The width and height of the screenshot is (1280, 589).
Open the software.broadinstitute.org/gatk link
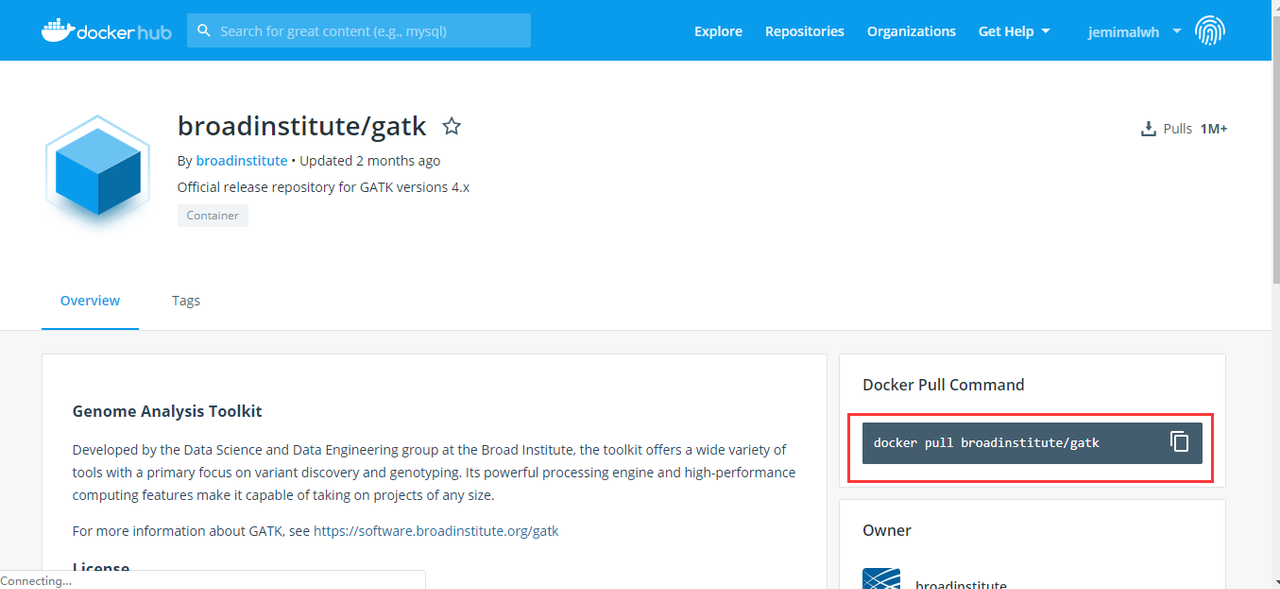coord(436,531)
